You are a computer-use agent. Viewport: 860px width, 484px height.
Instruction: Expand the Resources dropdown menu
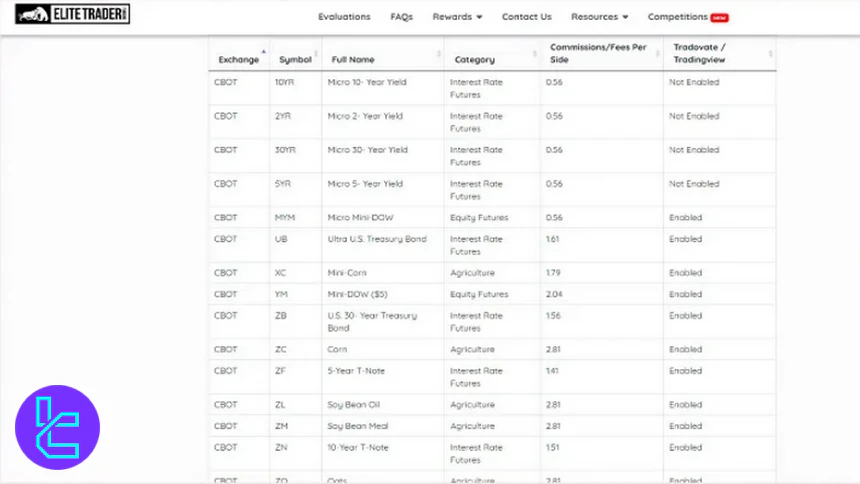click(x=599, y=17)
